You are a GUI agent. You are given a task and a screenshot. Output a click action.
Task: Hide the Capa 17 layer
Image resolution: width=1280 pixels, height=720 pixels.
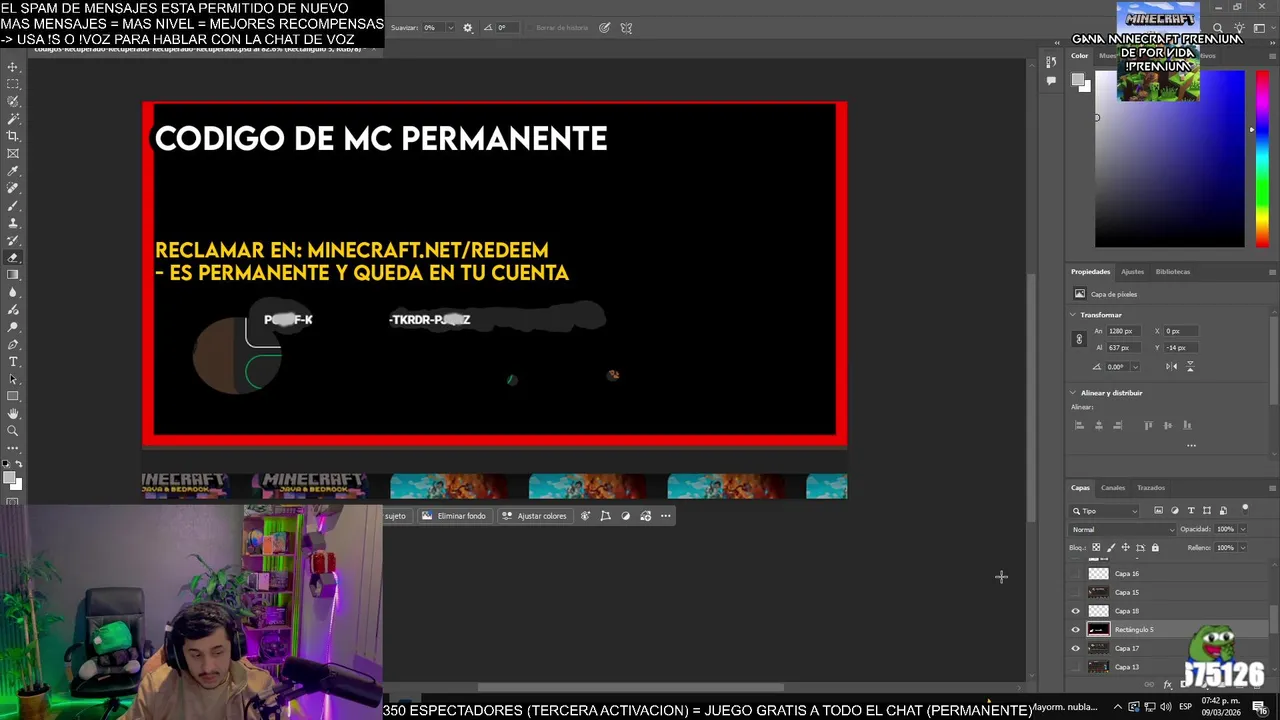(1076, 648)
